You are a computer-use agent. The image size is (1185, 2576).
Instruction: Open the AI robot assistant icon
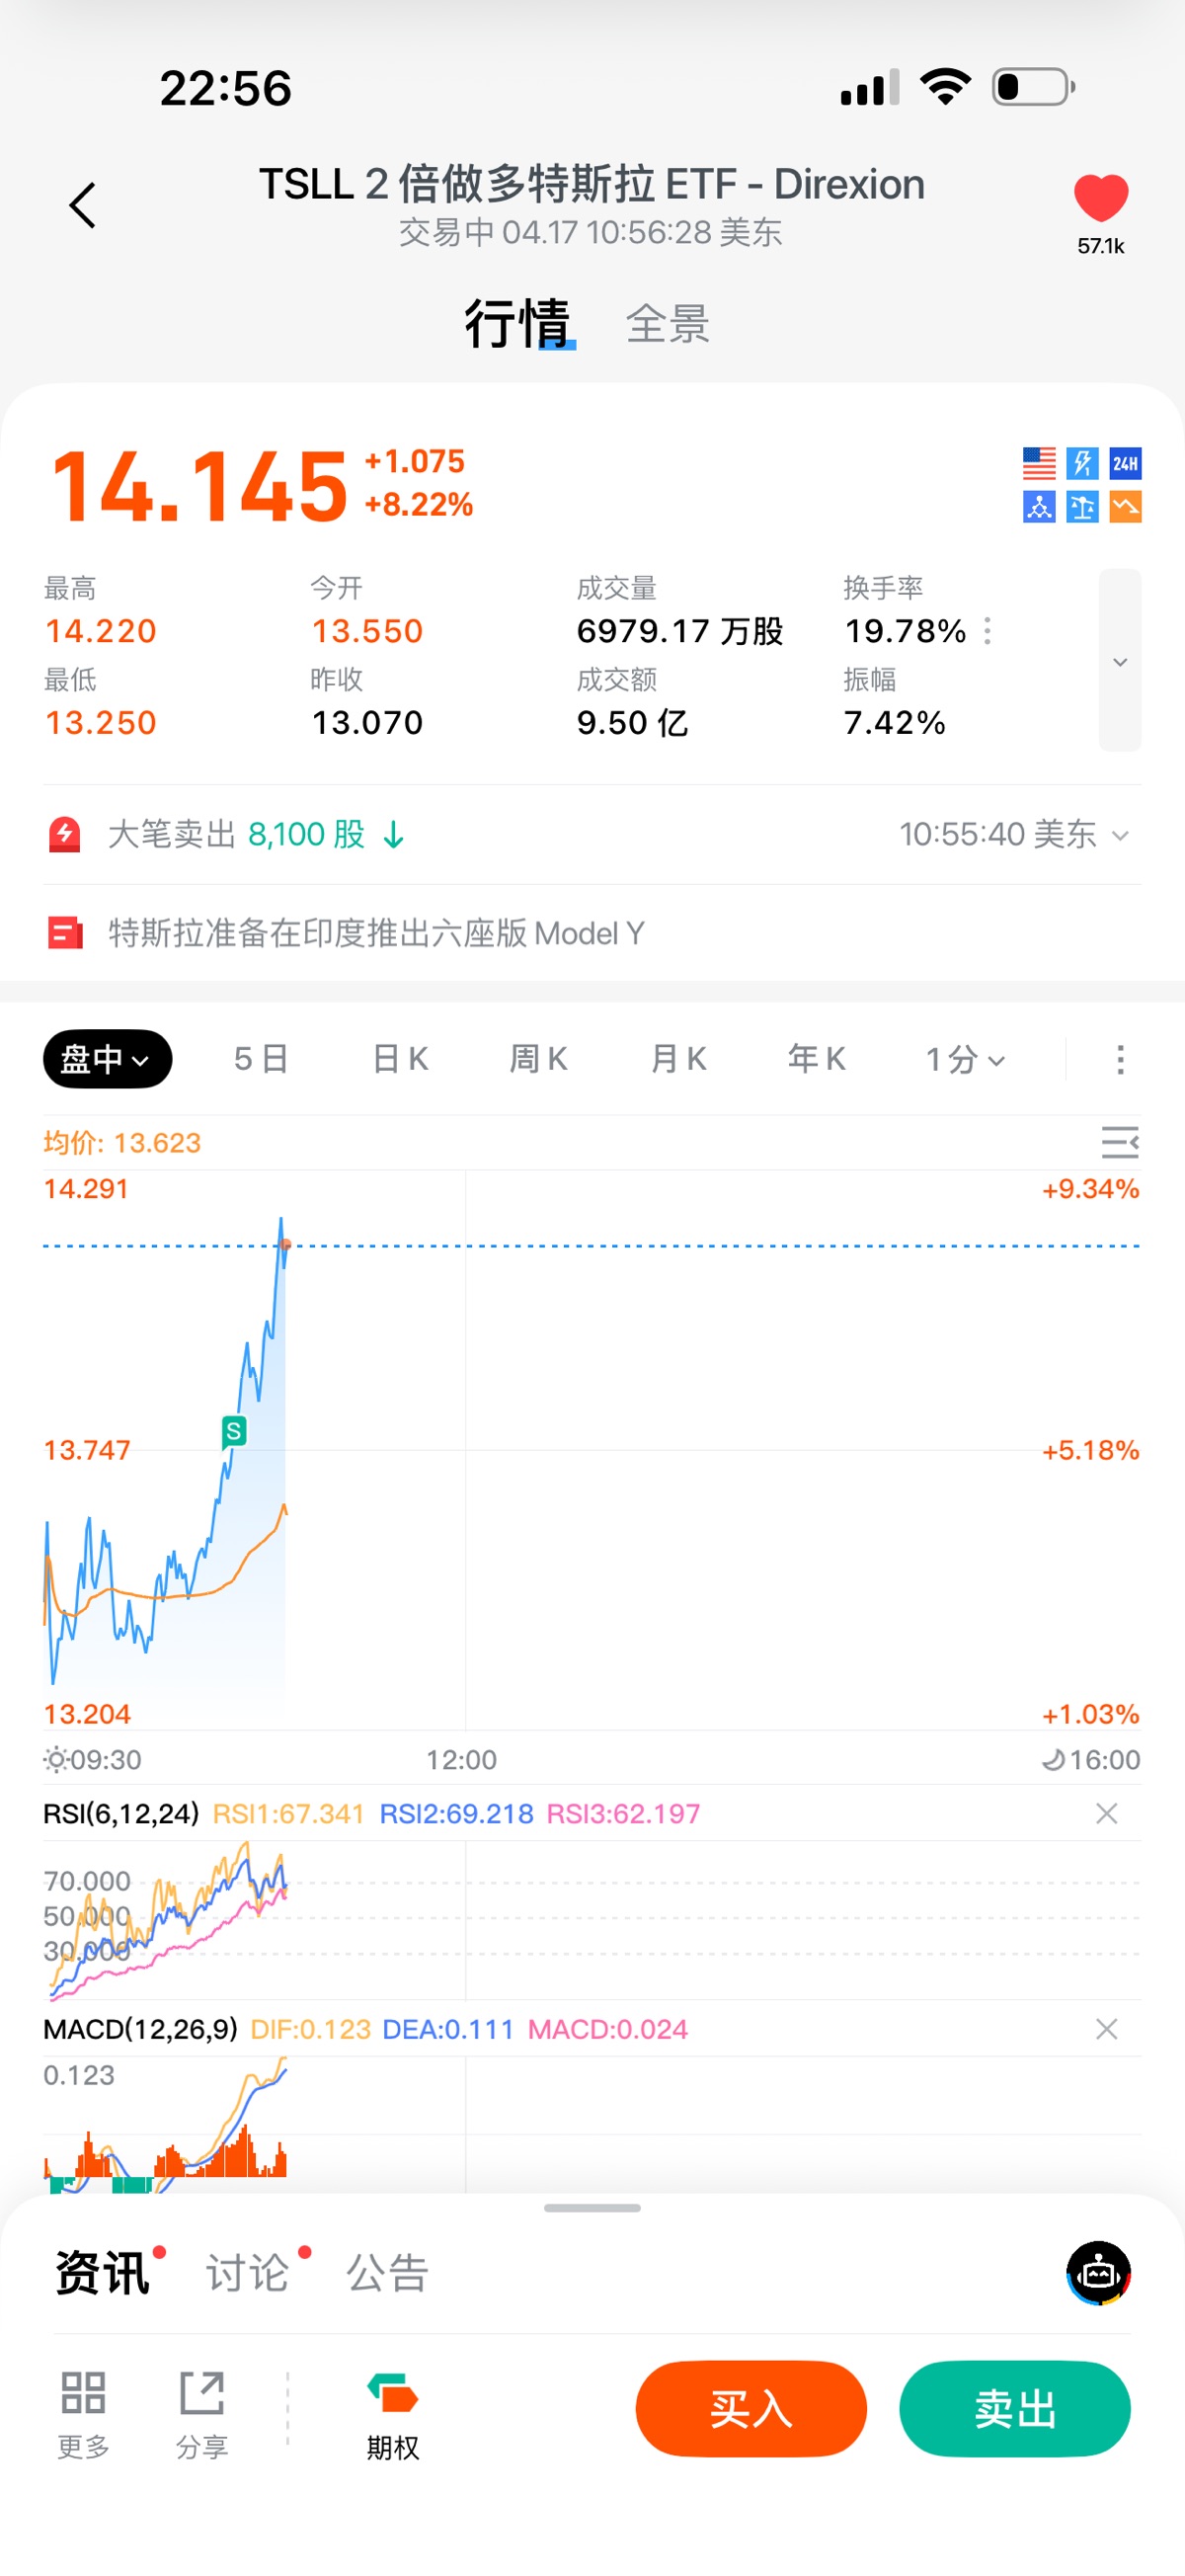(1098, 2273)
